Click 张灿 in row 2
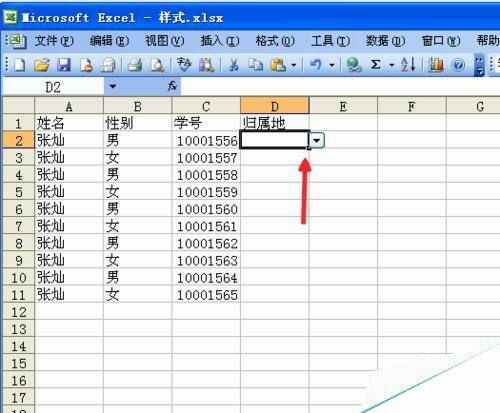The width and height of the screenshot is (500, 413). click(x=69, y=140)
